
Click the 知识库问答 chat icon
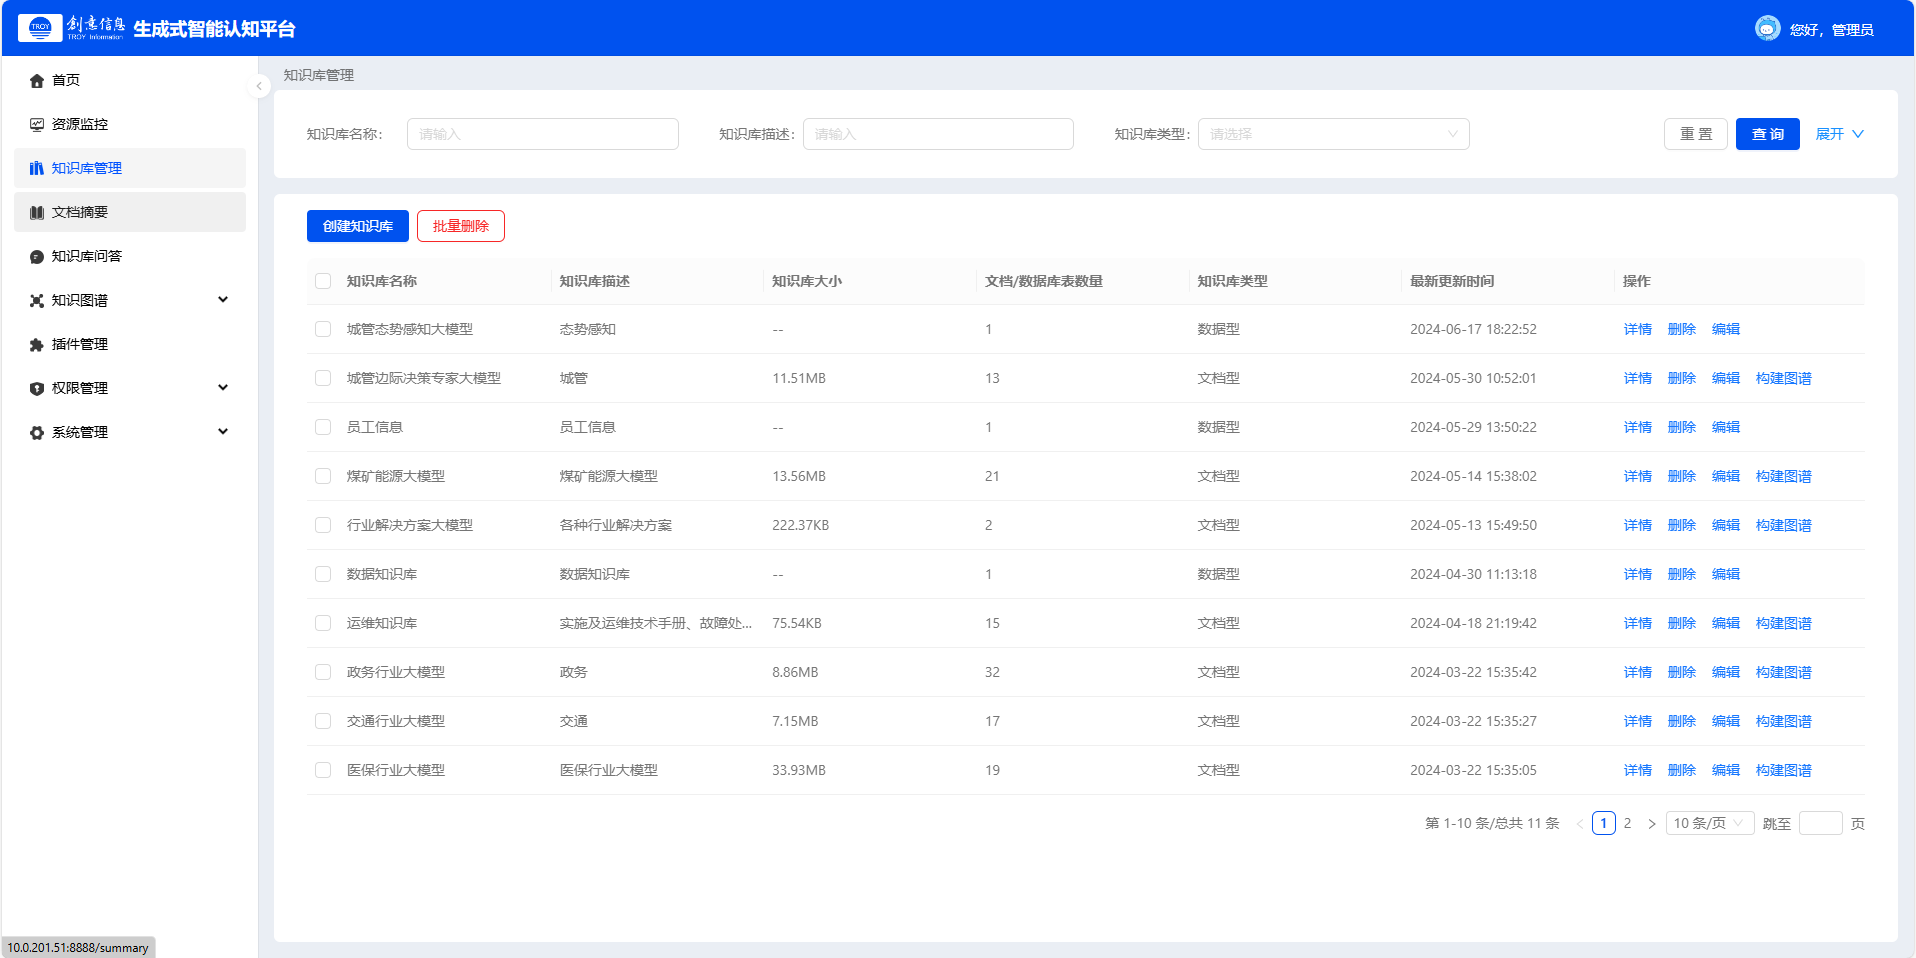click(37, 257)
